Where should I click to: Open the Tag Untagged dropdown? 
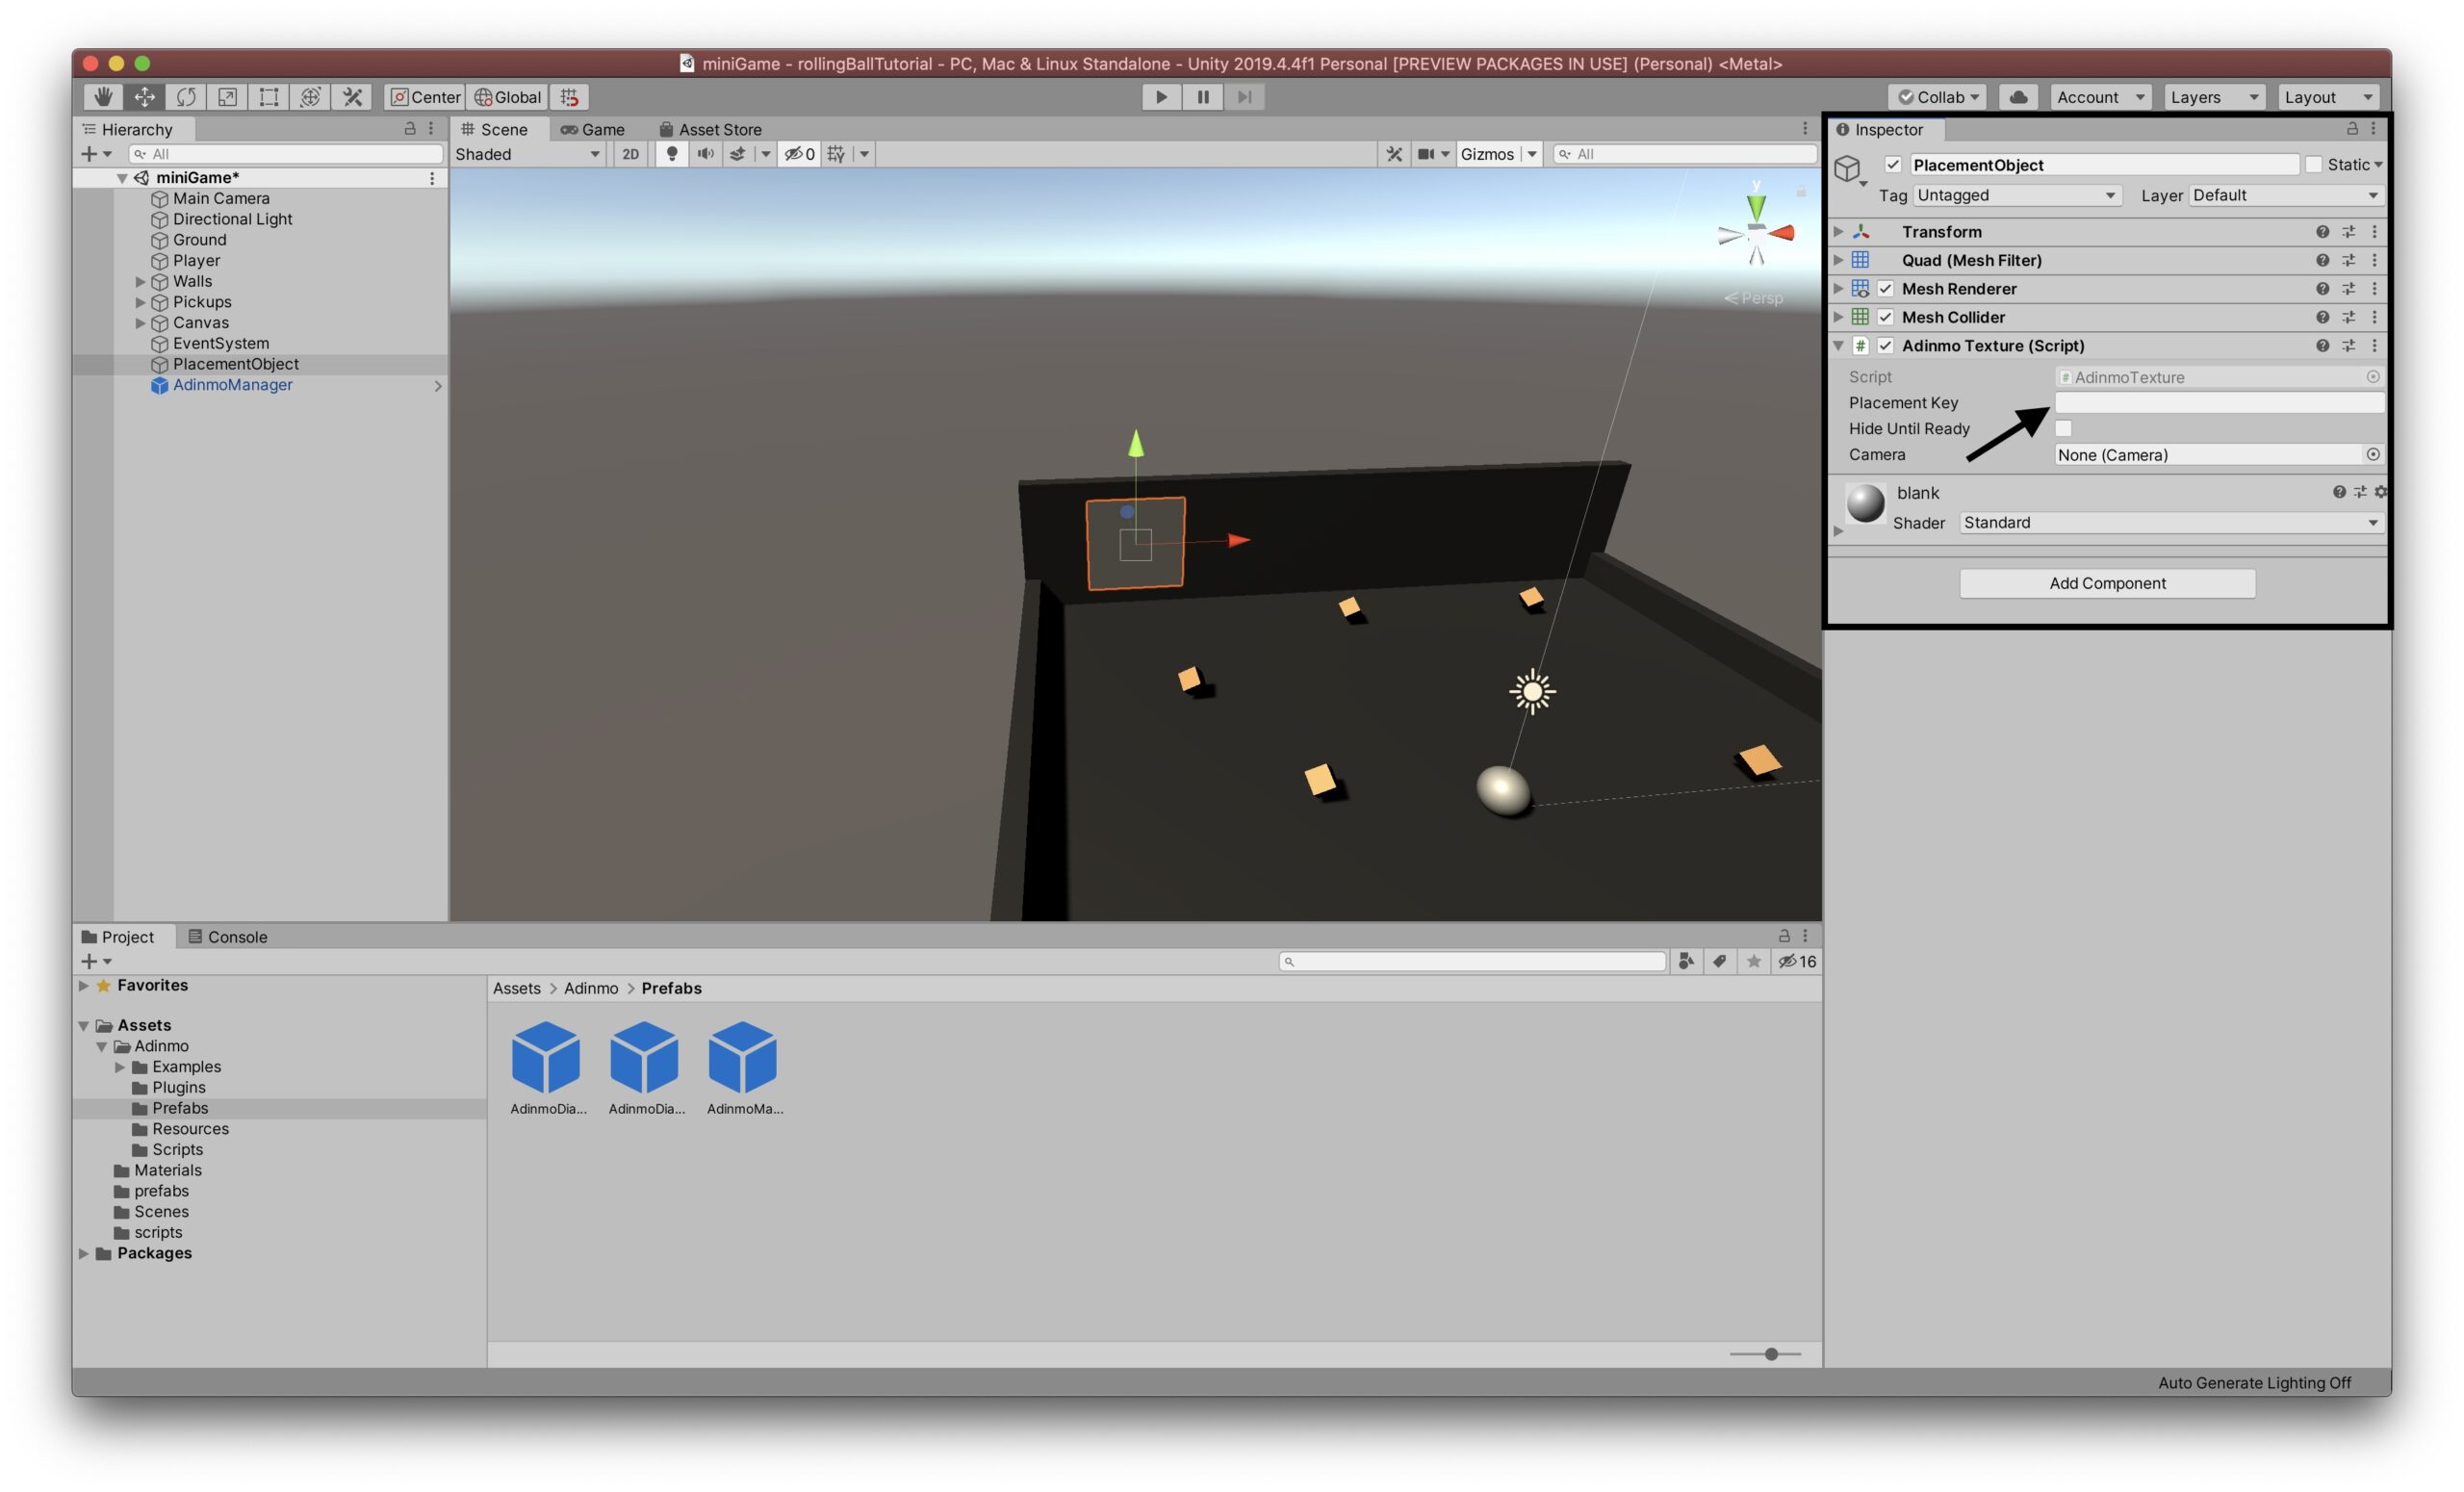[x=2016, y=196]
